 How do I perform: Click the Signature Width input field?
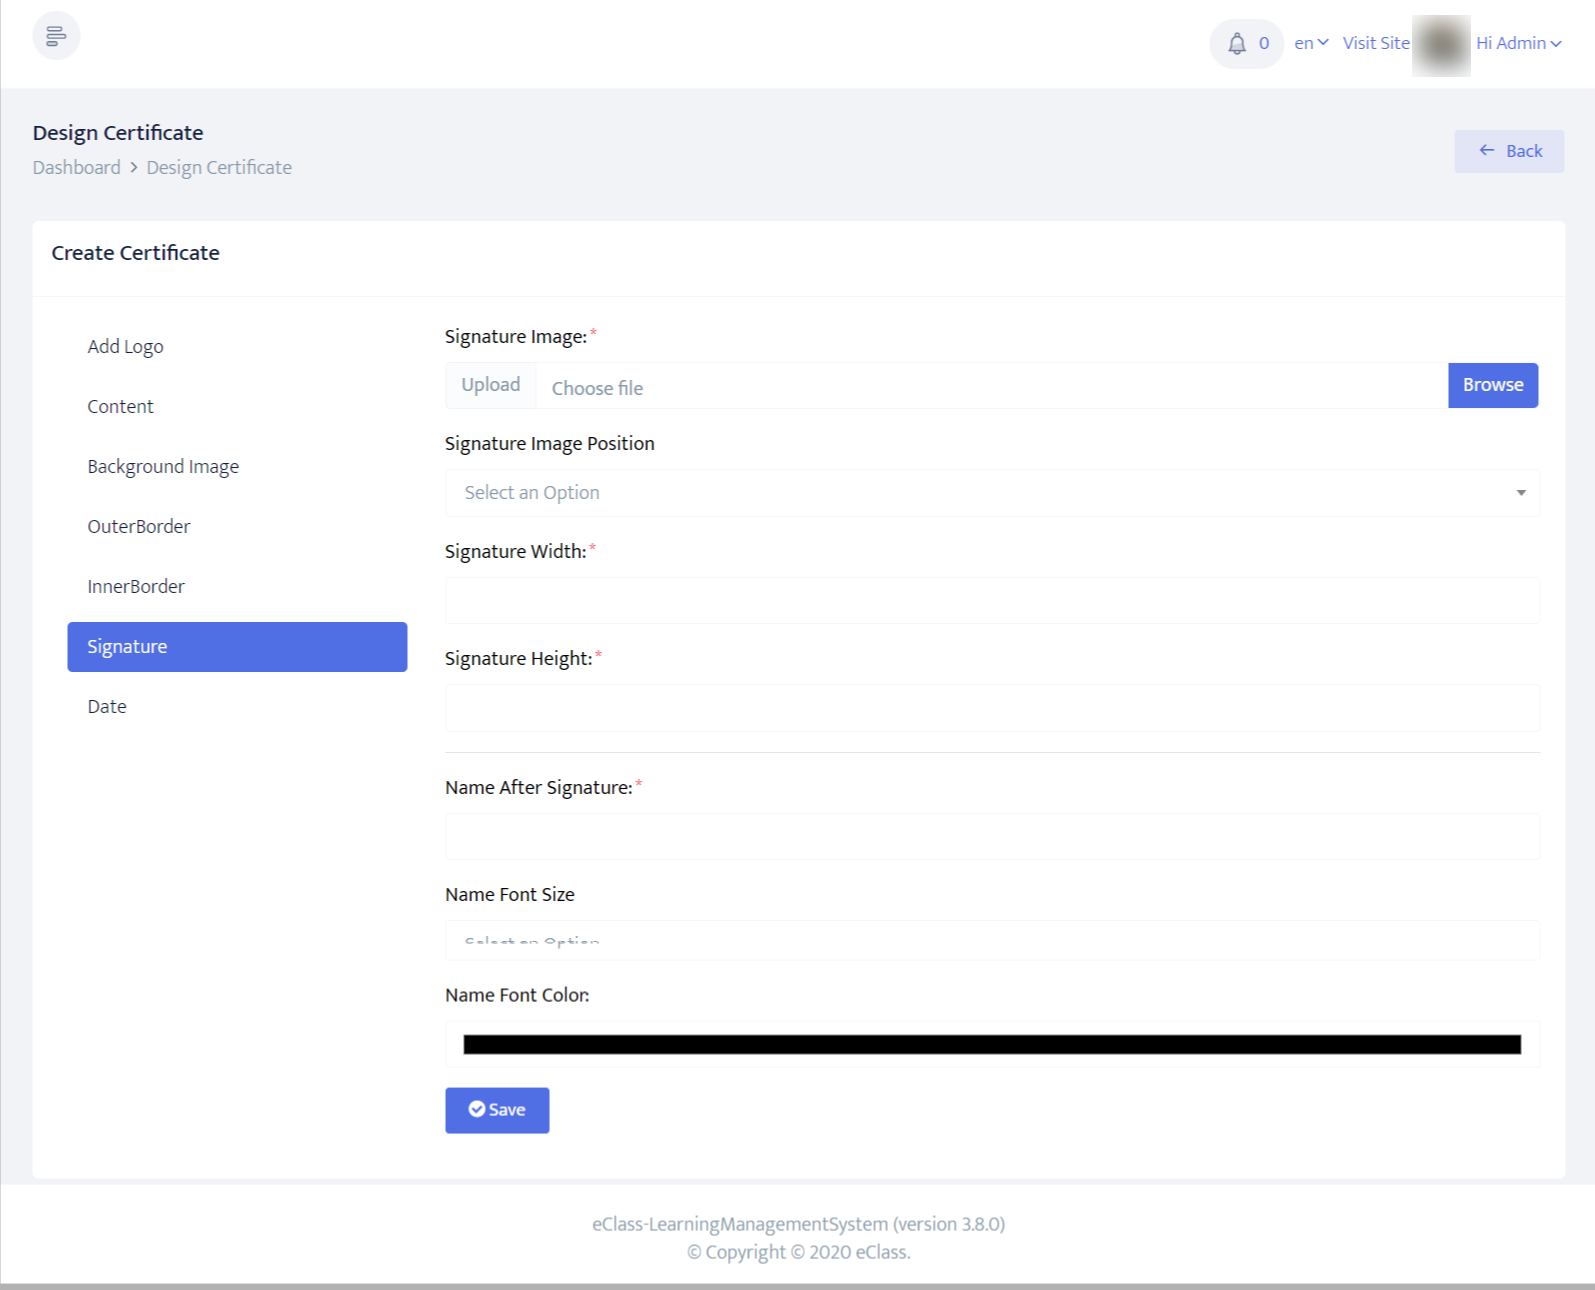991,601
